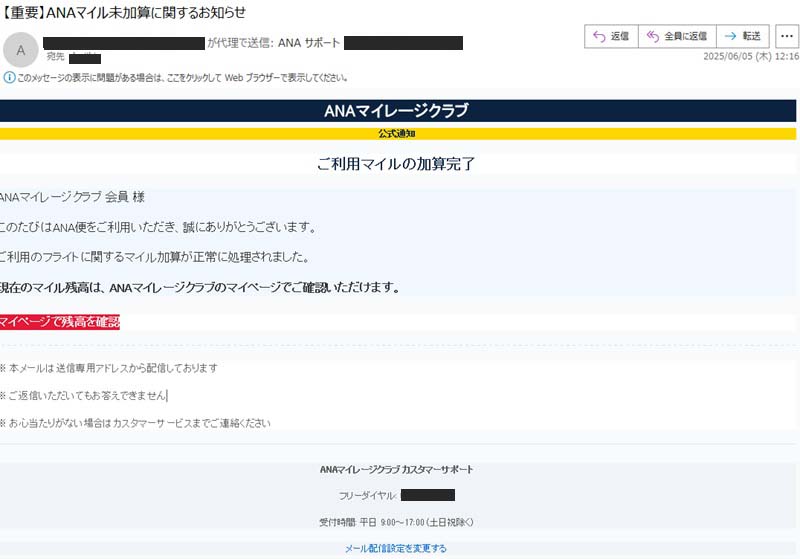This screenshot has width=800, height=559.
Task: Open the more actions ellipsis menu
Action: pyautogui.click(x=787, y=36)
